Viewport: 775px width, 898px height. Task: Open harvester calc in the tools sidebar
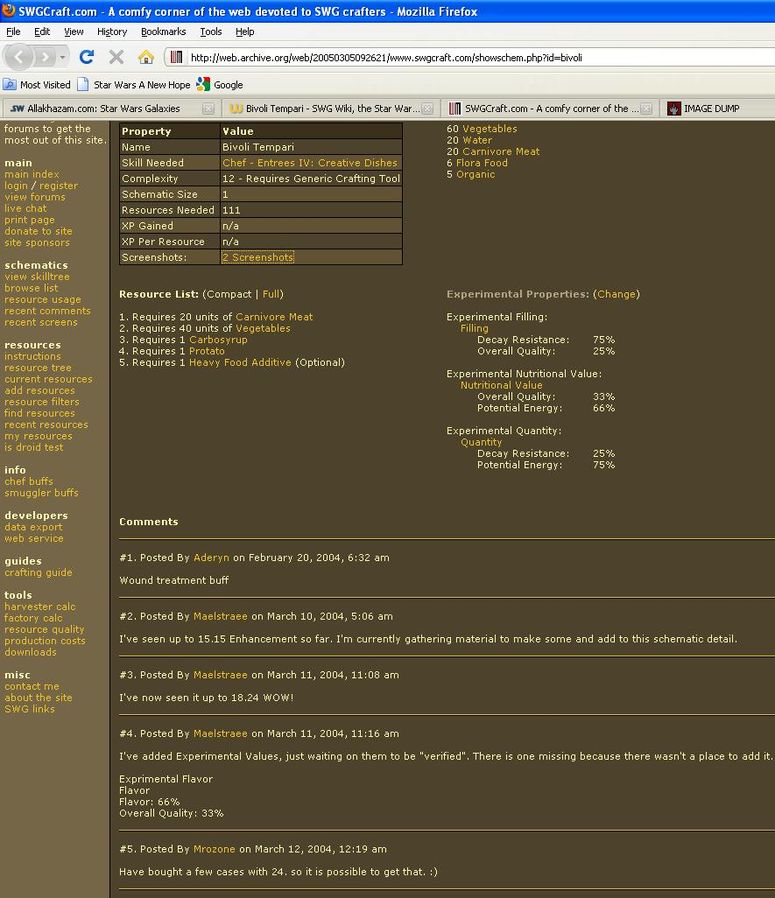point(40,607)
